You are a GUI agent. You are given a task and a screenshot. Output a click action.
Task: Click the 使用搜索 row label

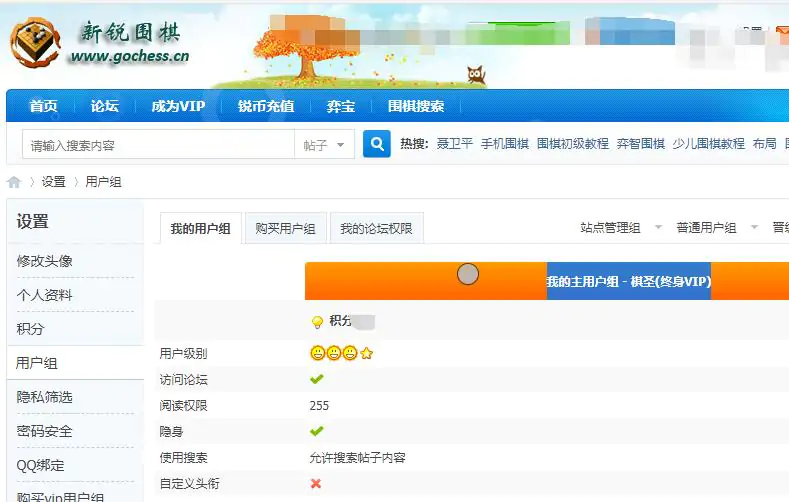coord(183,458)
